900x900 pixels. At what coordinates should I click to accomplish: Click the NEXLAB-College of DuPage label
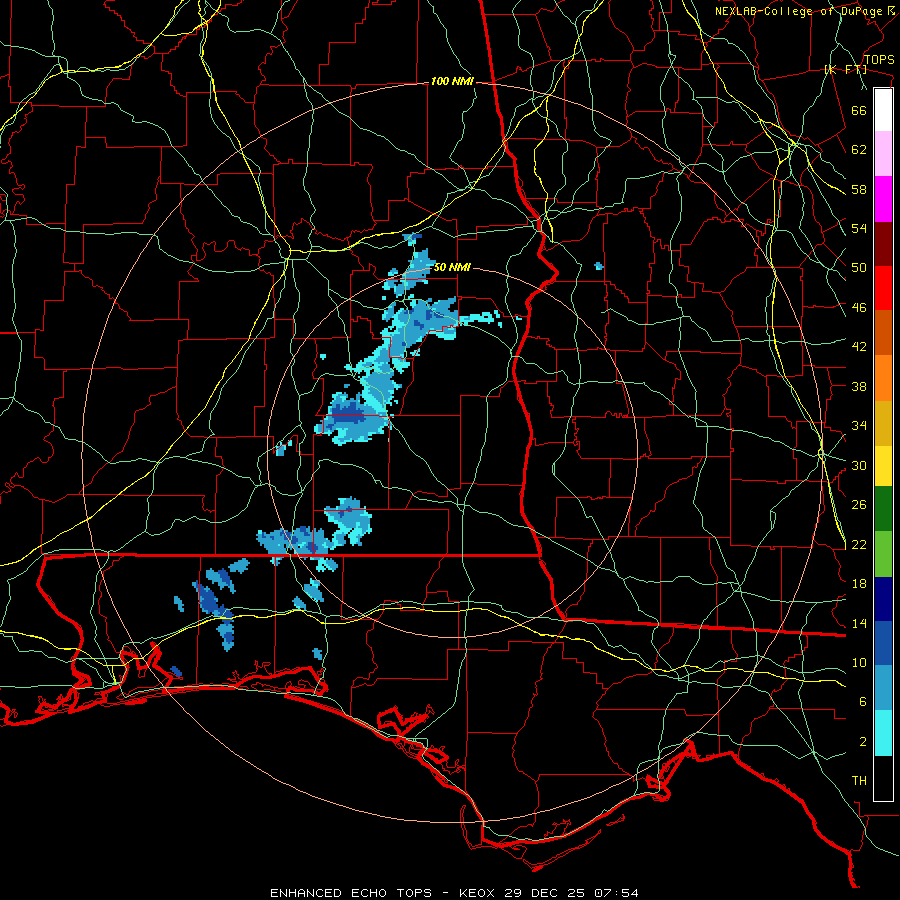pos(798,11)
